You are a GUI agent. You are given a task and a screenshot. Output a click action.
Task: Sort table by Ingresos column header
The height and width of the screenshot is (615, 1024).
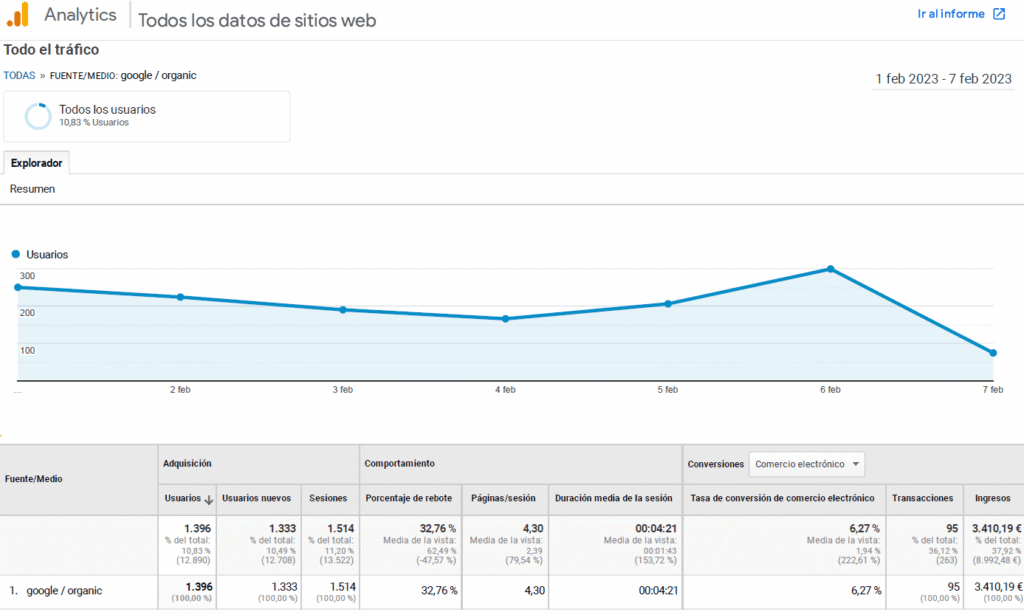click(x=992, y=498)
